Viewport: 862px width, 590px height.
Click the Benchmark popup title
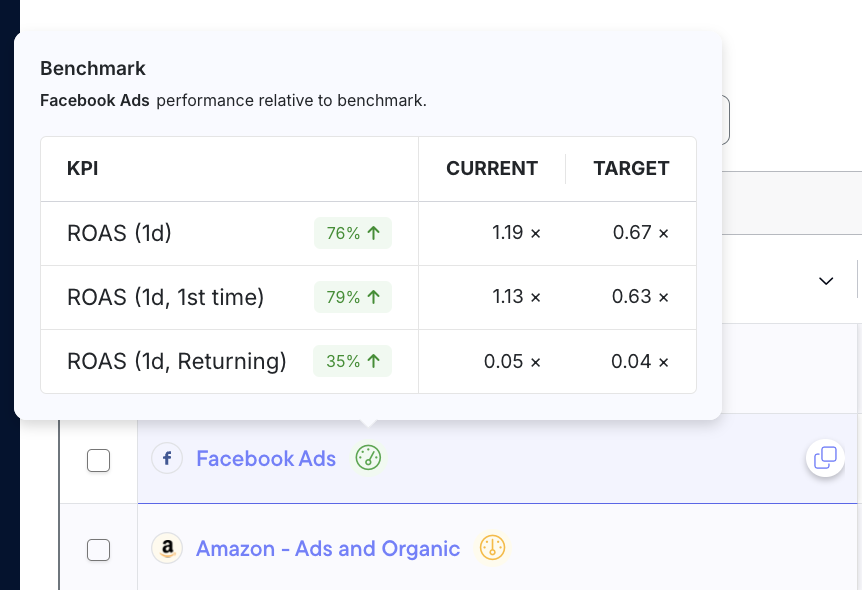click(x=93, y=68)
